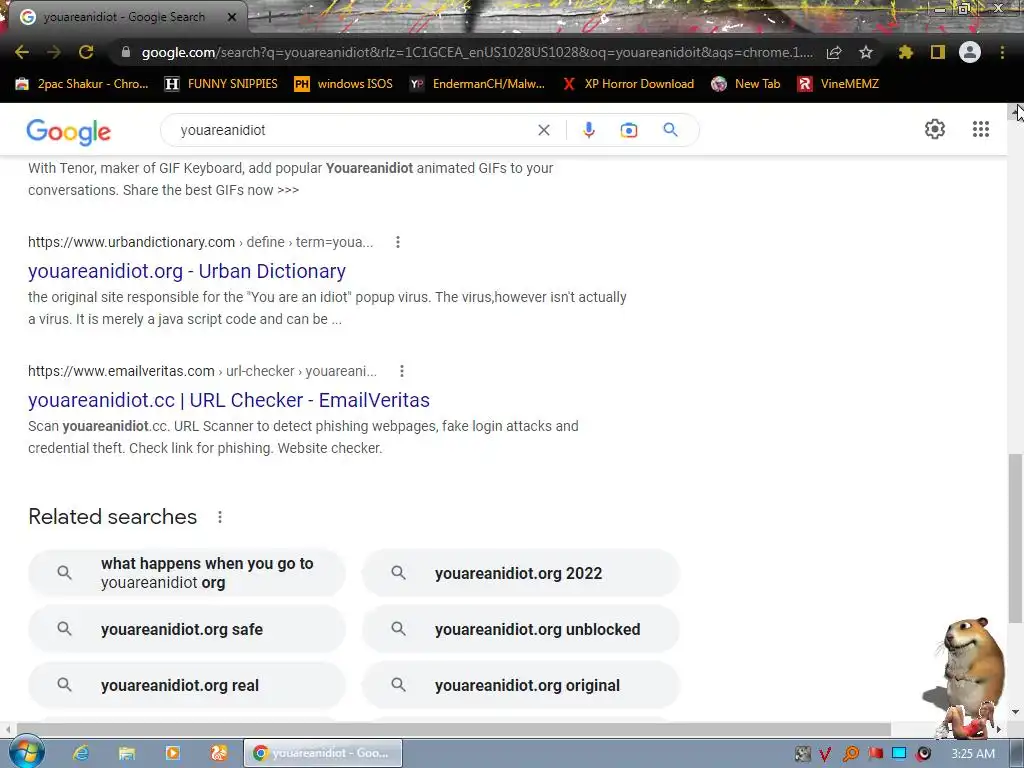Close the youareanidiot Google Search tab
This screenshot has width=1024, height=768.
click(232, 17)
